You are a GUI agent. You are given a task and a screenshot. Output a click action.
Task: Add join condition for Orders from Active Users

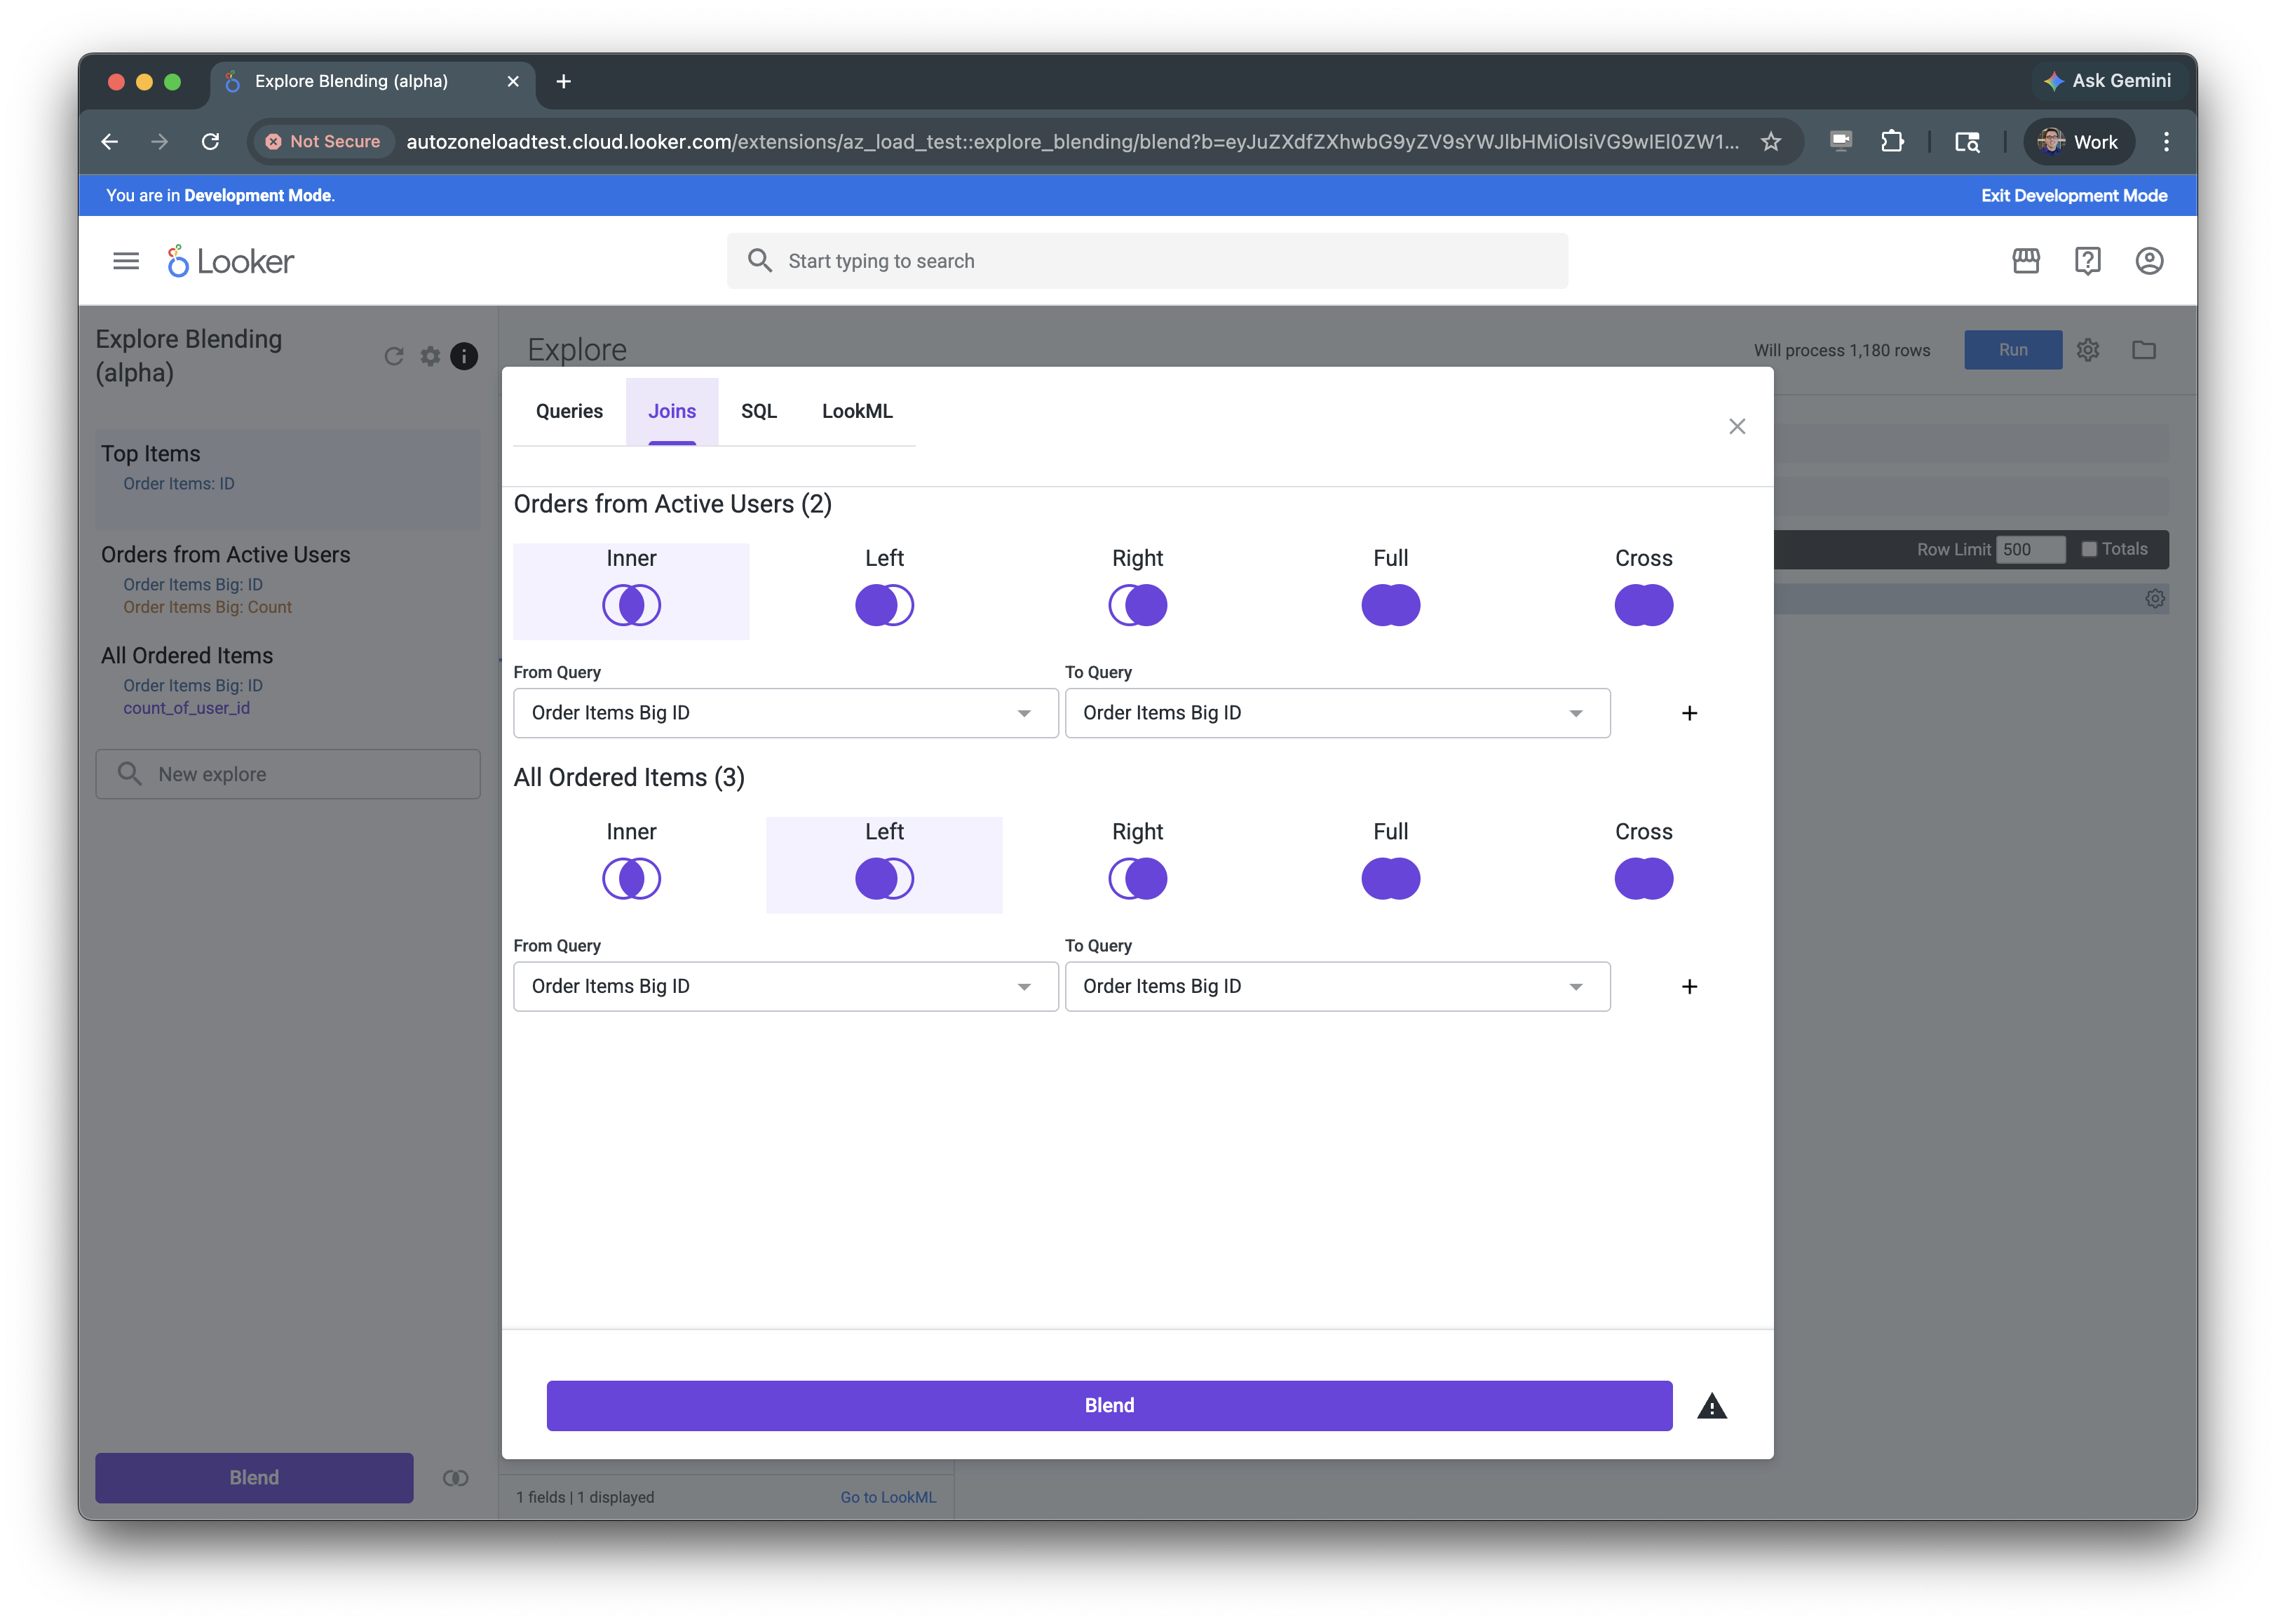[x=1689, y=713]
